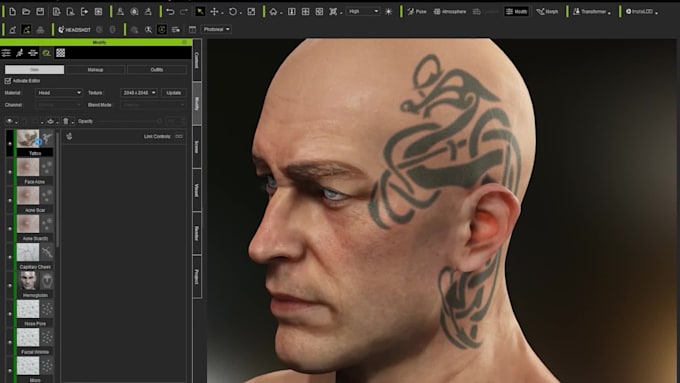Click the delete layer trash icon

point(65,121)
